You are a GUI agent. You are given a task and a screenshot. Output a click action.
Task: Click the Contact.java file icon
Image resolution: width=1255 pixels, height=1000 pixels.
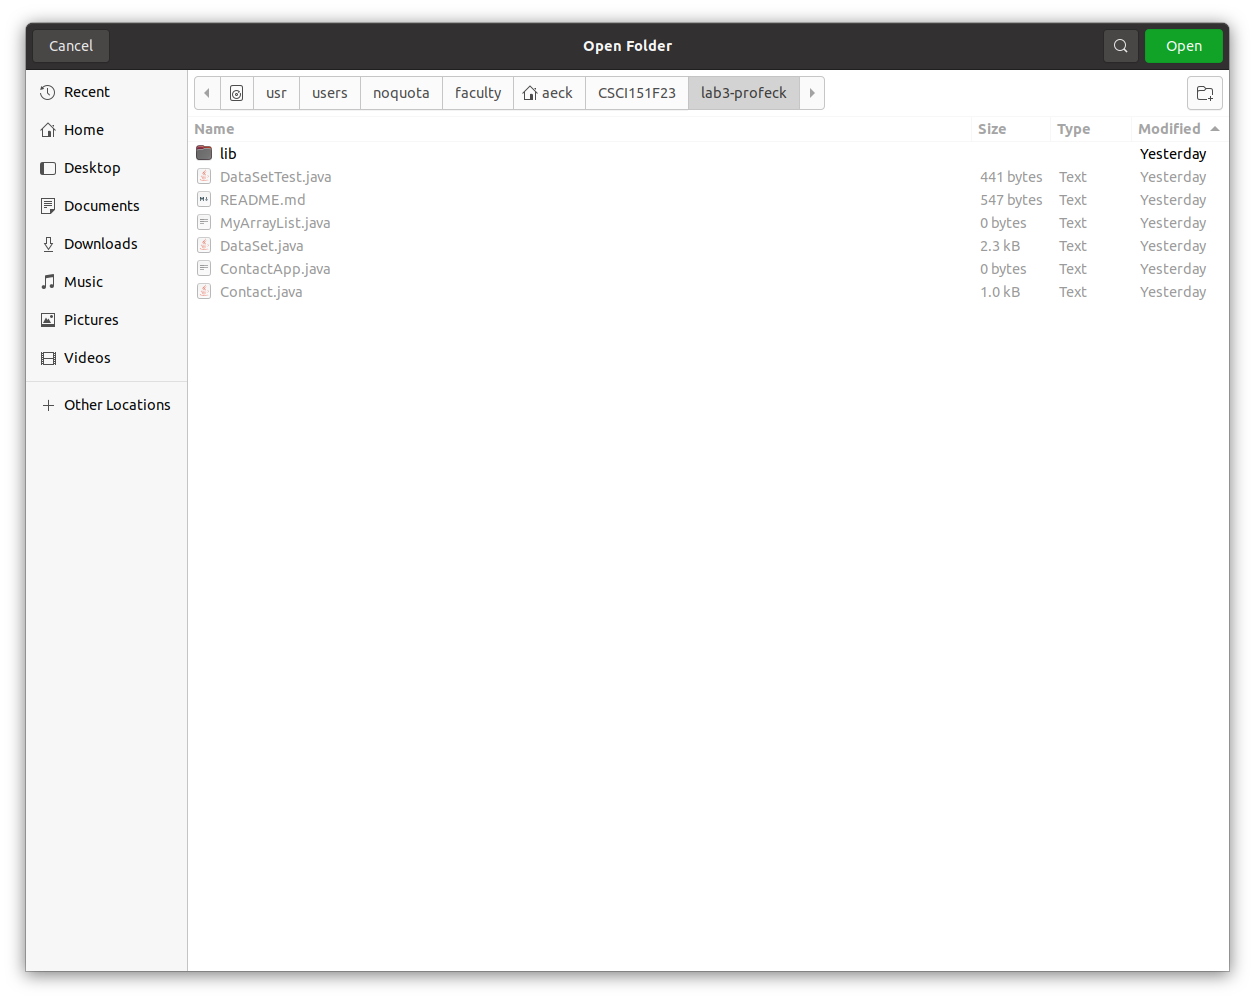click(x=204, y=291)
